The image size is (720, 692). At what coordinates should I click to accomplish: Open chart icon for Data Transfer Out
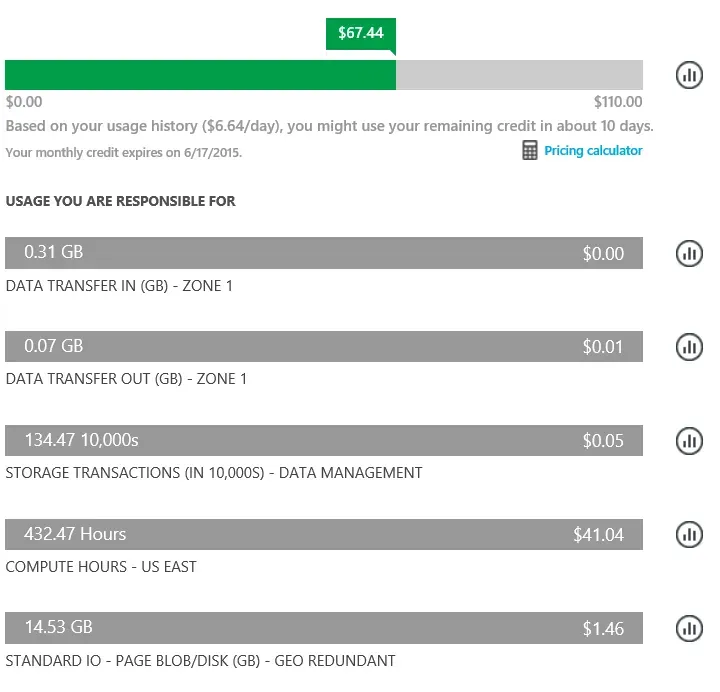689,347
